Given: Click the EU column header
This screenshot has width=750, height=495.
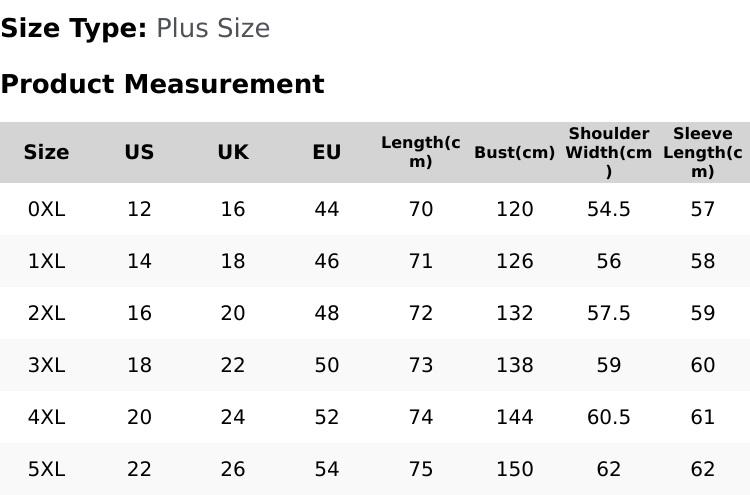Looking at the screenshot, I should click(327, 152).
